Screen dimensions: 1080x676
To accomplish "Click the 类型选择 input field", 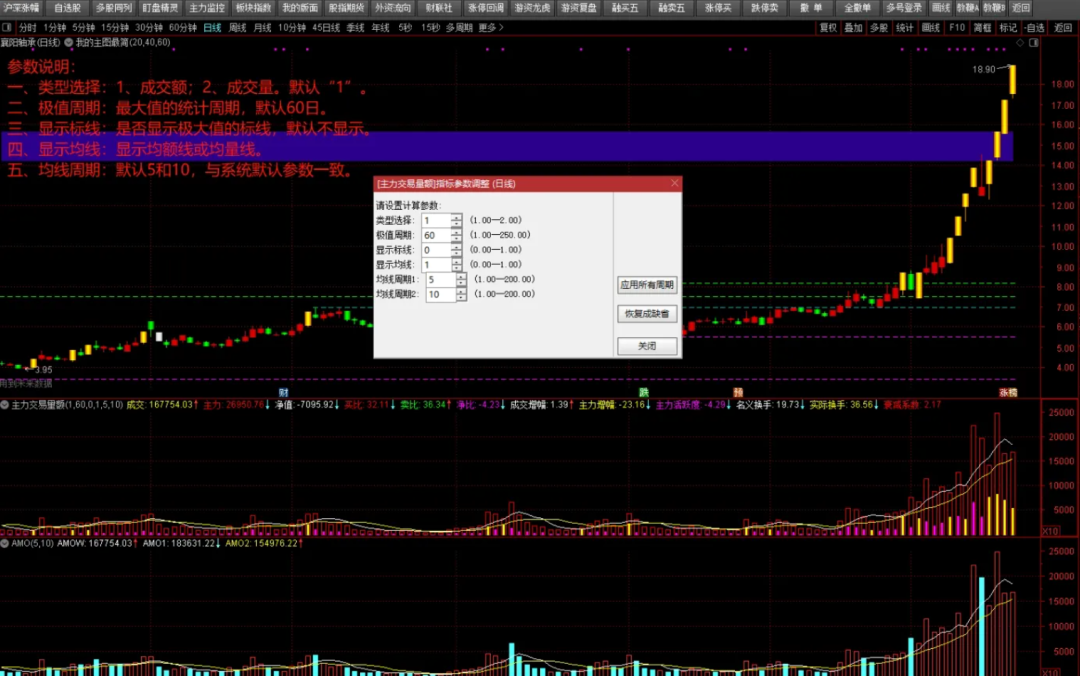I will click(x=436, y=221).
